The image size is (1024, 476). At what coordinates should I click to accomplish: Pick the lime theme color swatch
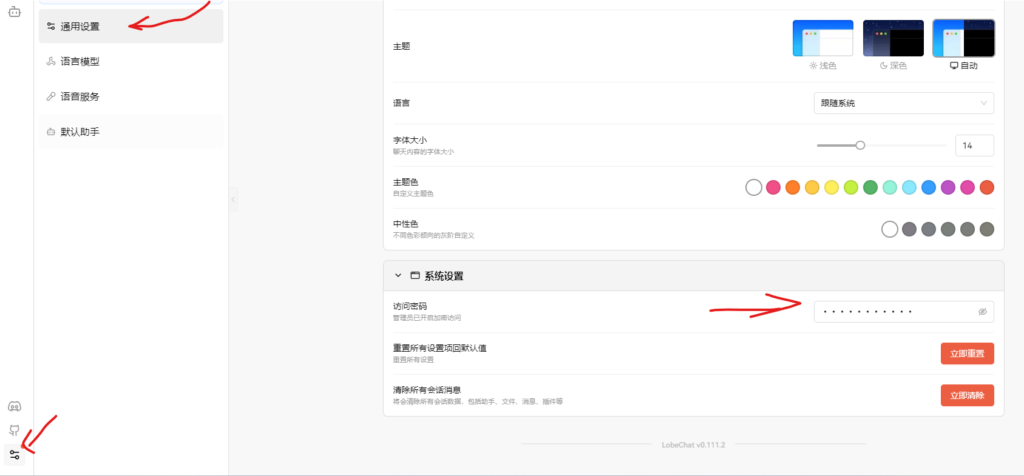pyautogui.click(x=850, y=187)
